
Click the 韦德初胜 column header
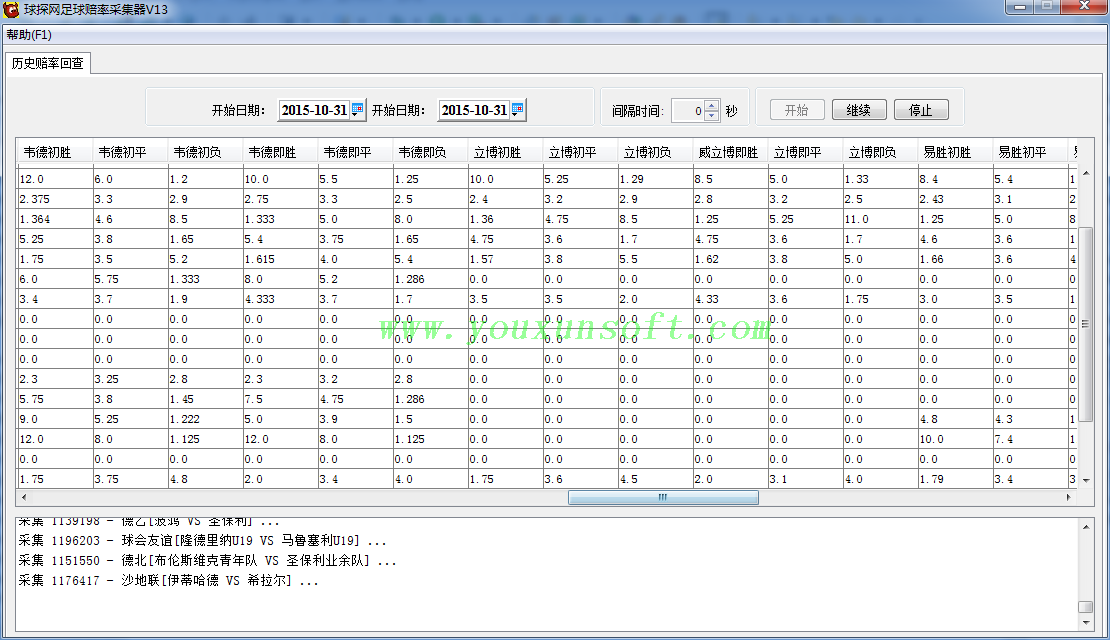pos(47,153)
